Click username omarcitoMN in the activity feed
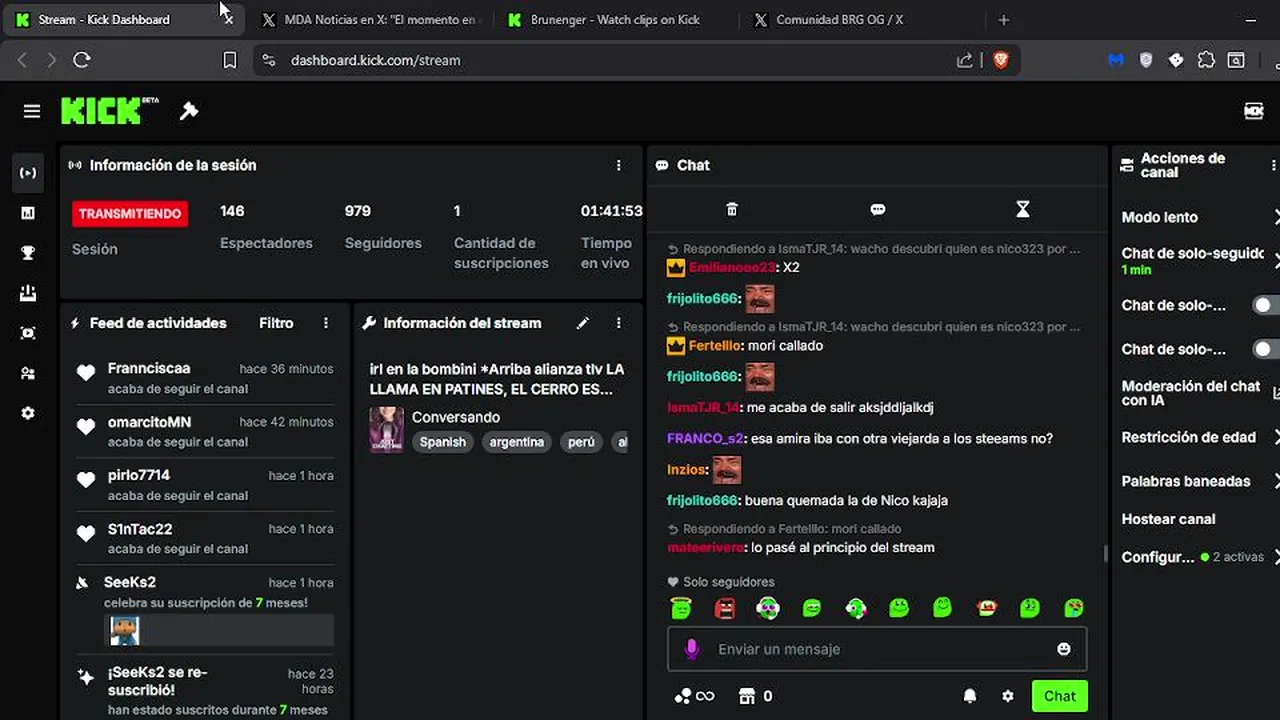The width and height of the screenshot is (1280, 720). pyautogui.click(x=149, y=422)
